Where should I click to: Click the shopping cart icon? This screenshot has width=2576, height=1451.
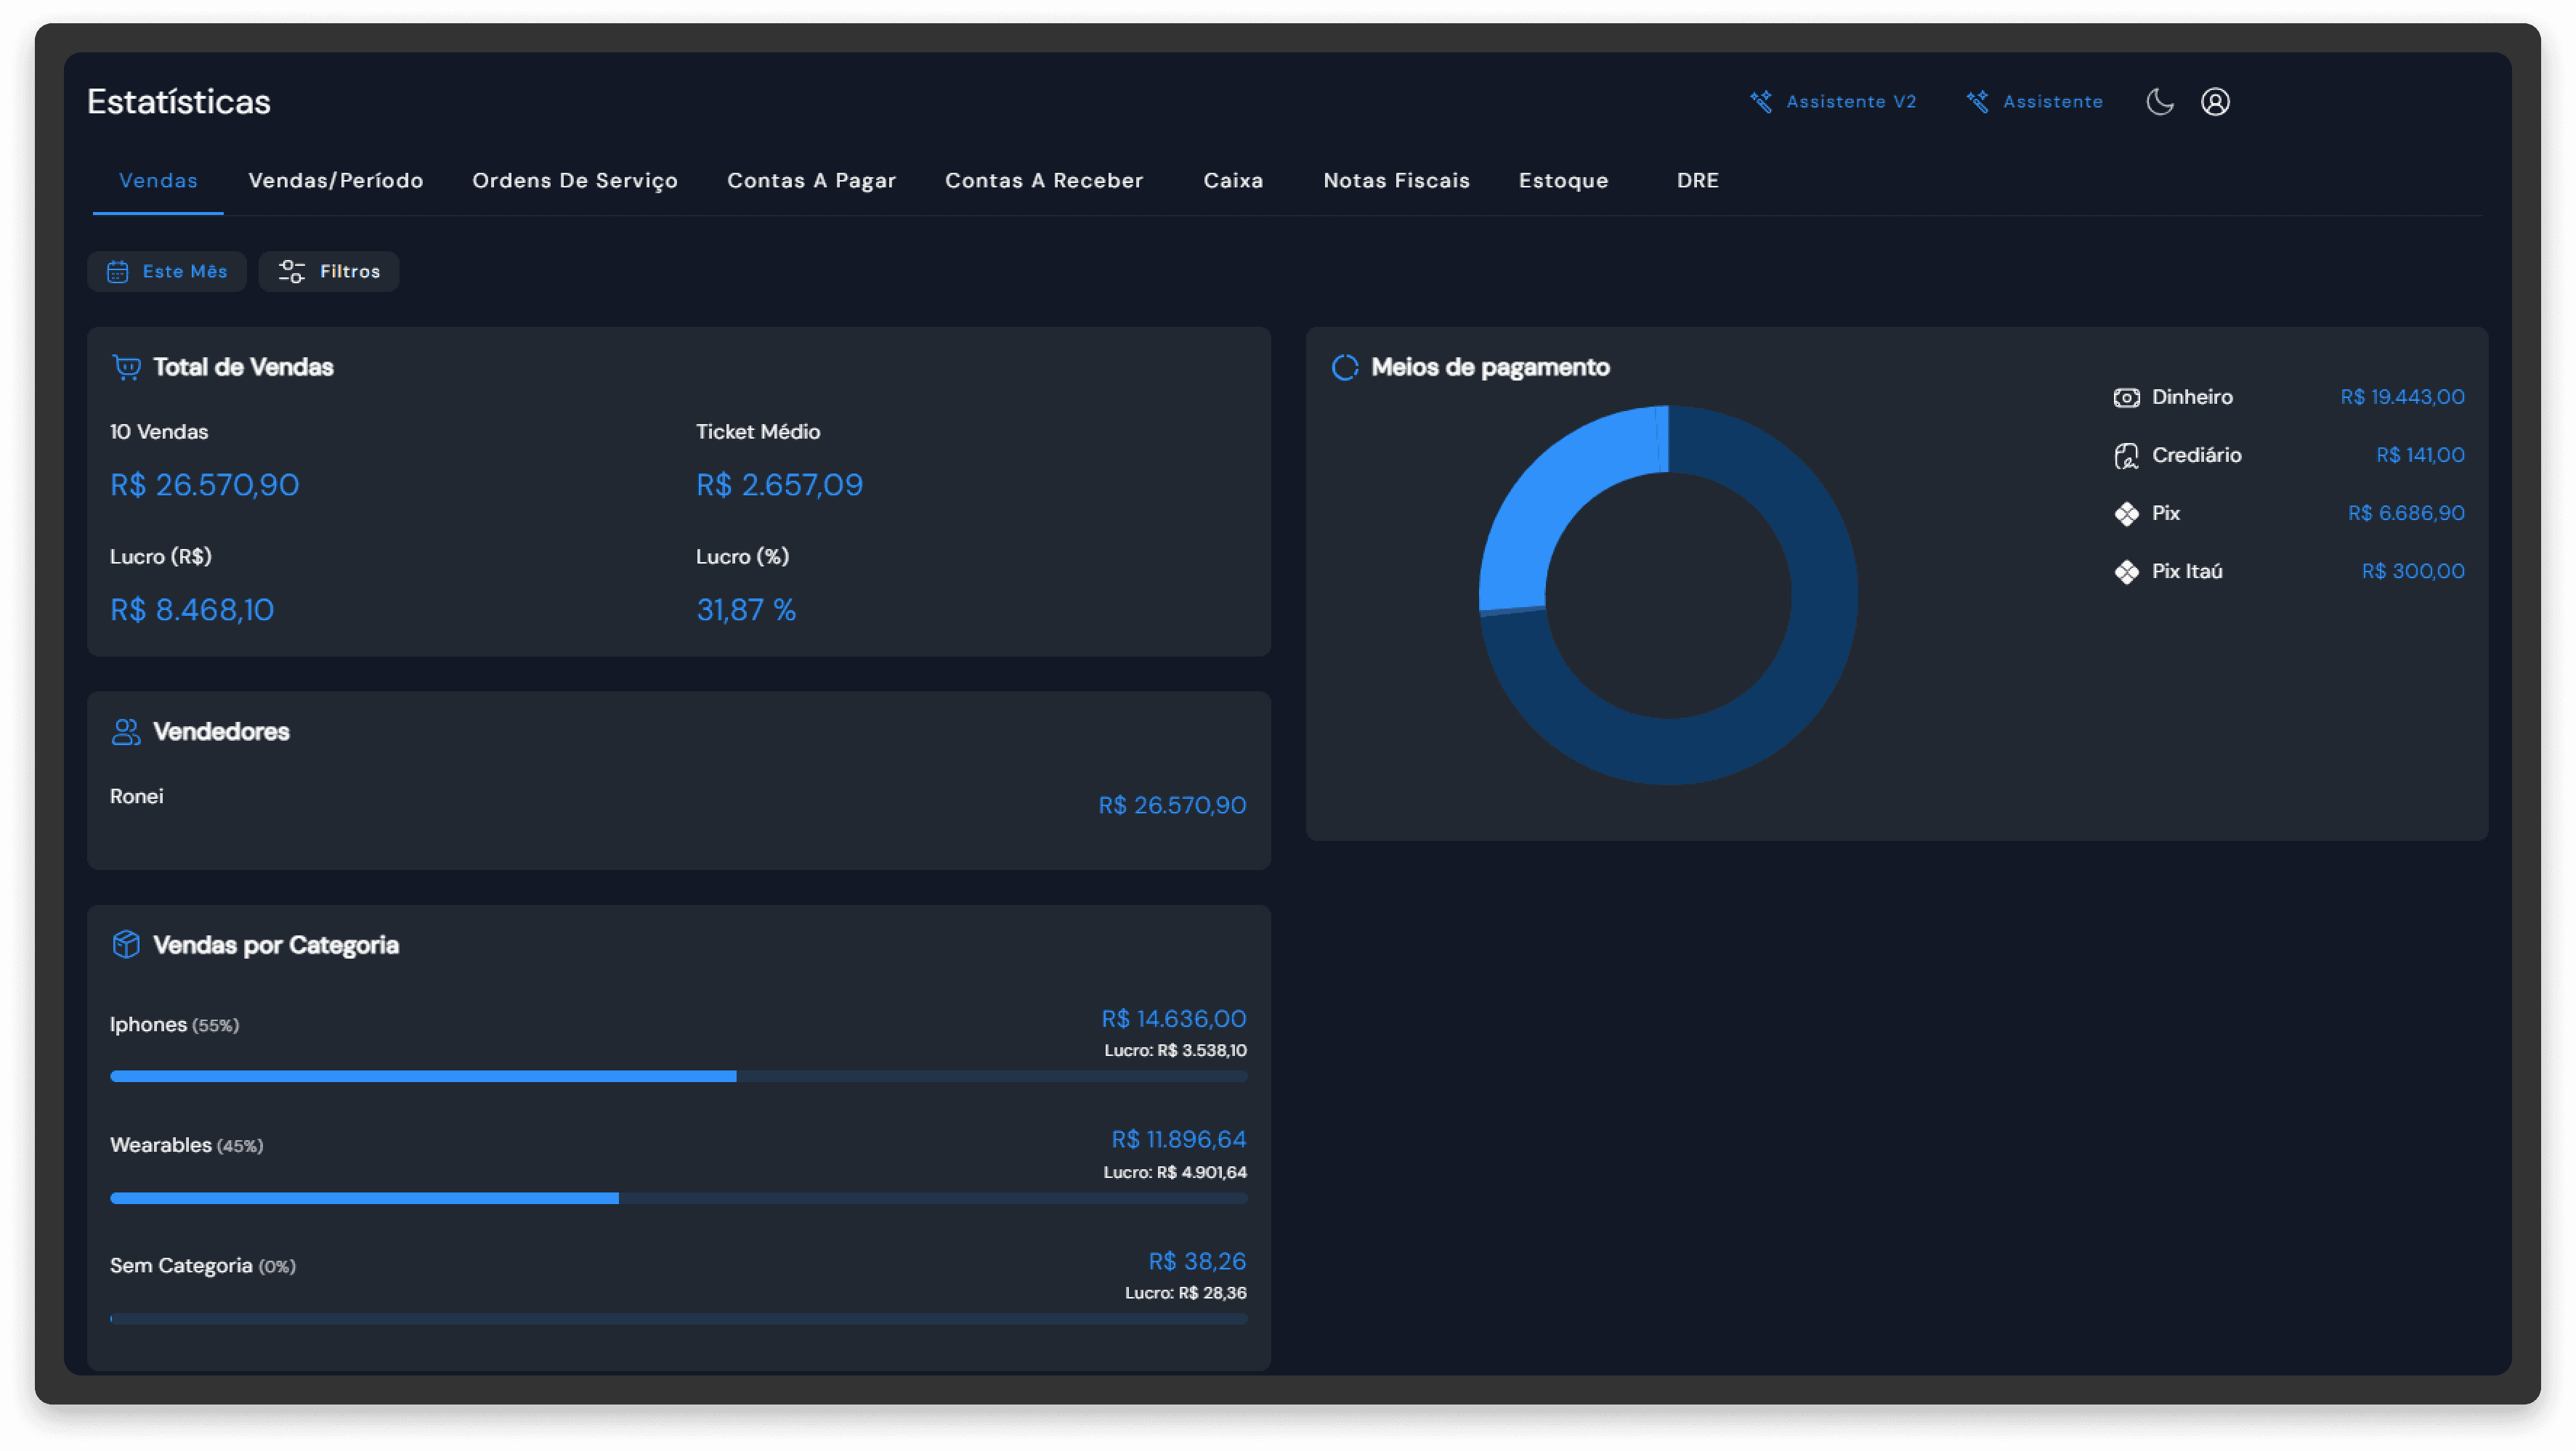point(126,367)
